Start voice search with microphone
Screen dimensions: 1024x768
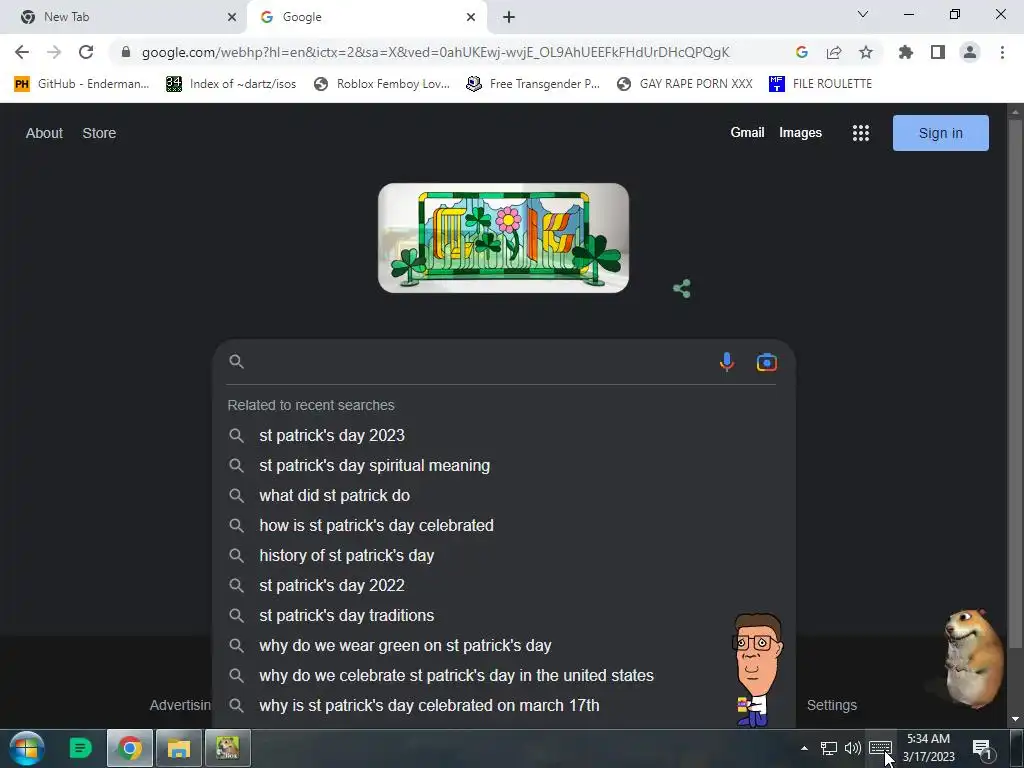[727, 362]
